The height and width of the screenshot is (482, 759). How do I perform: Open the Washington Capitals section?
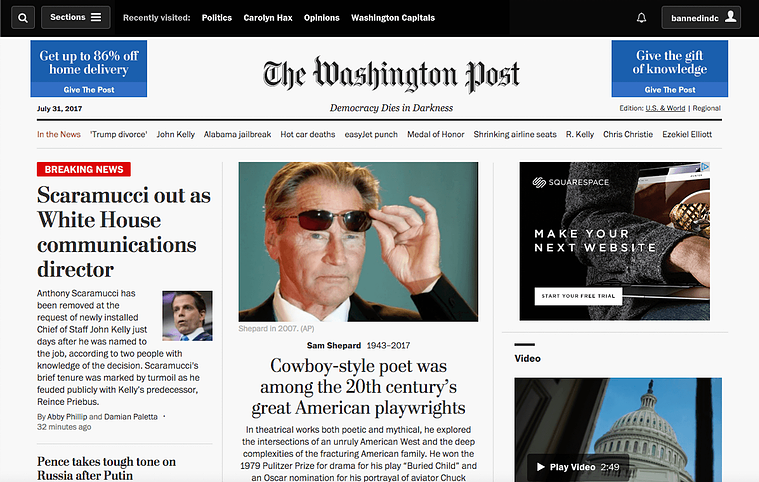coord(393,18)
